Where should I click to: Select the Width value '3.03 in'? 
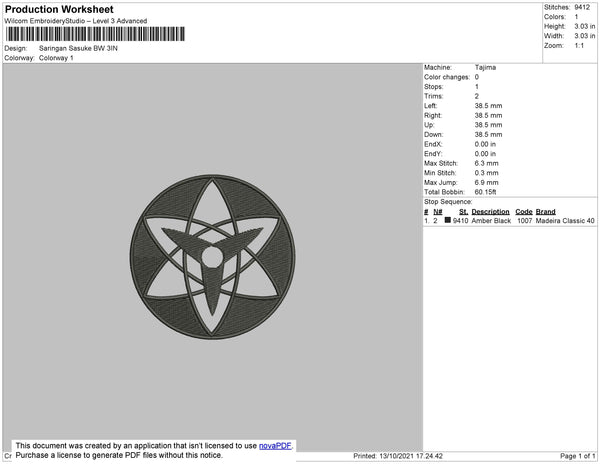pos(585,36)
